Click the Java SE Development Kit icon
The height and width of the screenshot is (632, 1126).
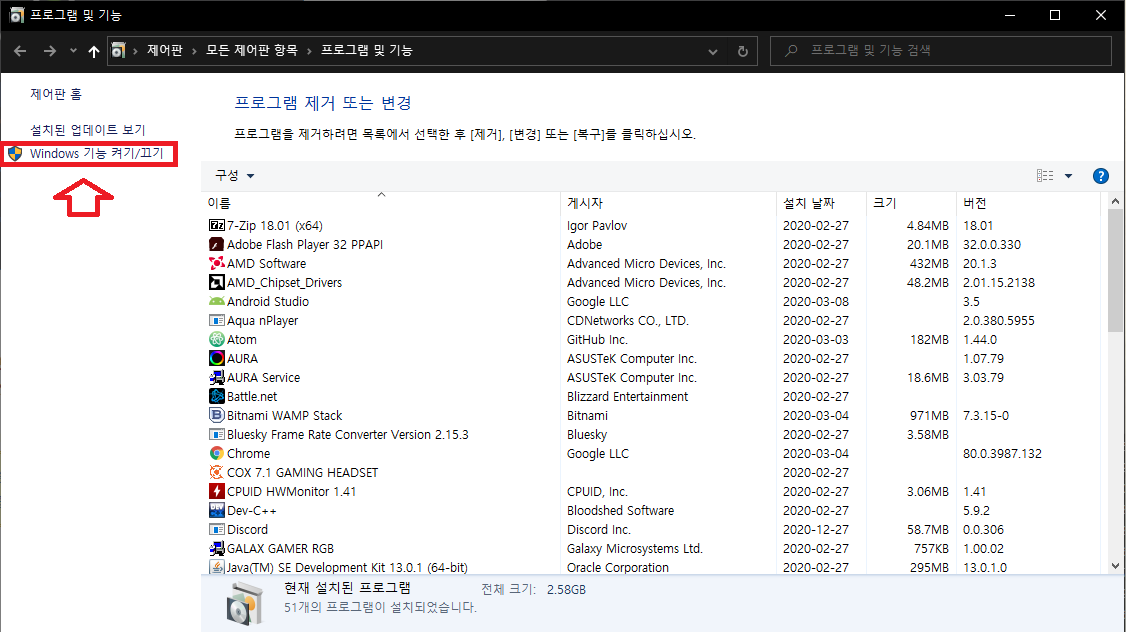point(216,567)
